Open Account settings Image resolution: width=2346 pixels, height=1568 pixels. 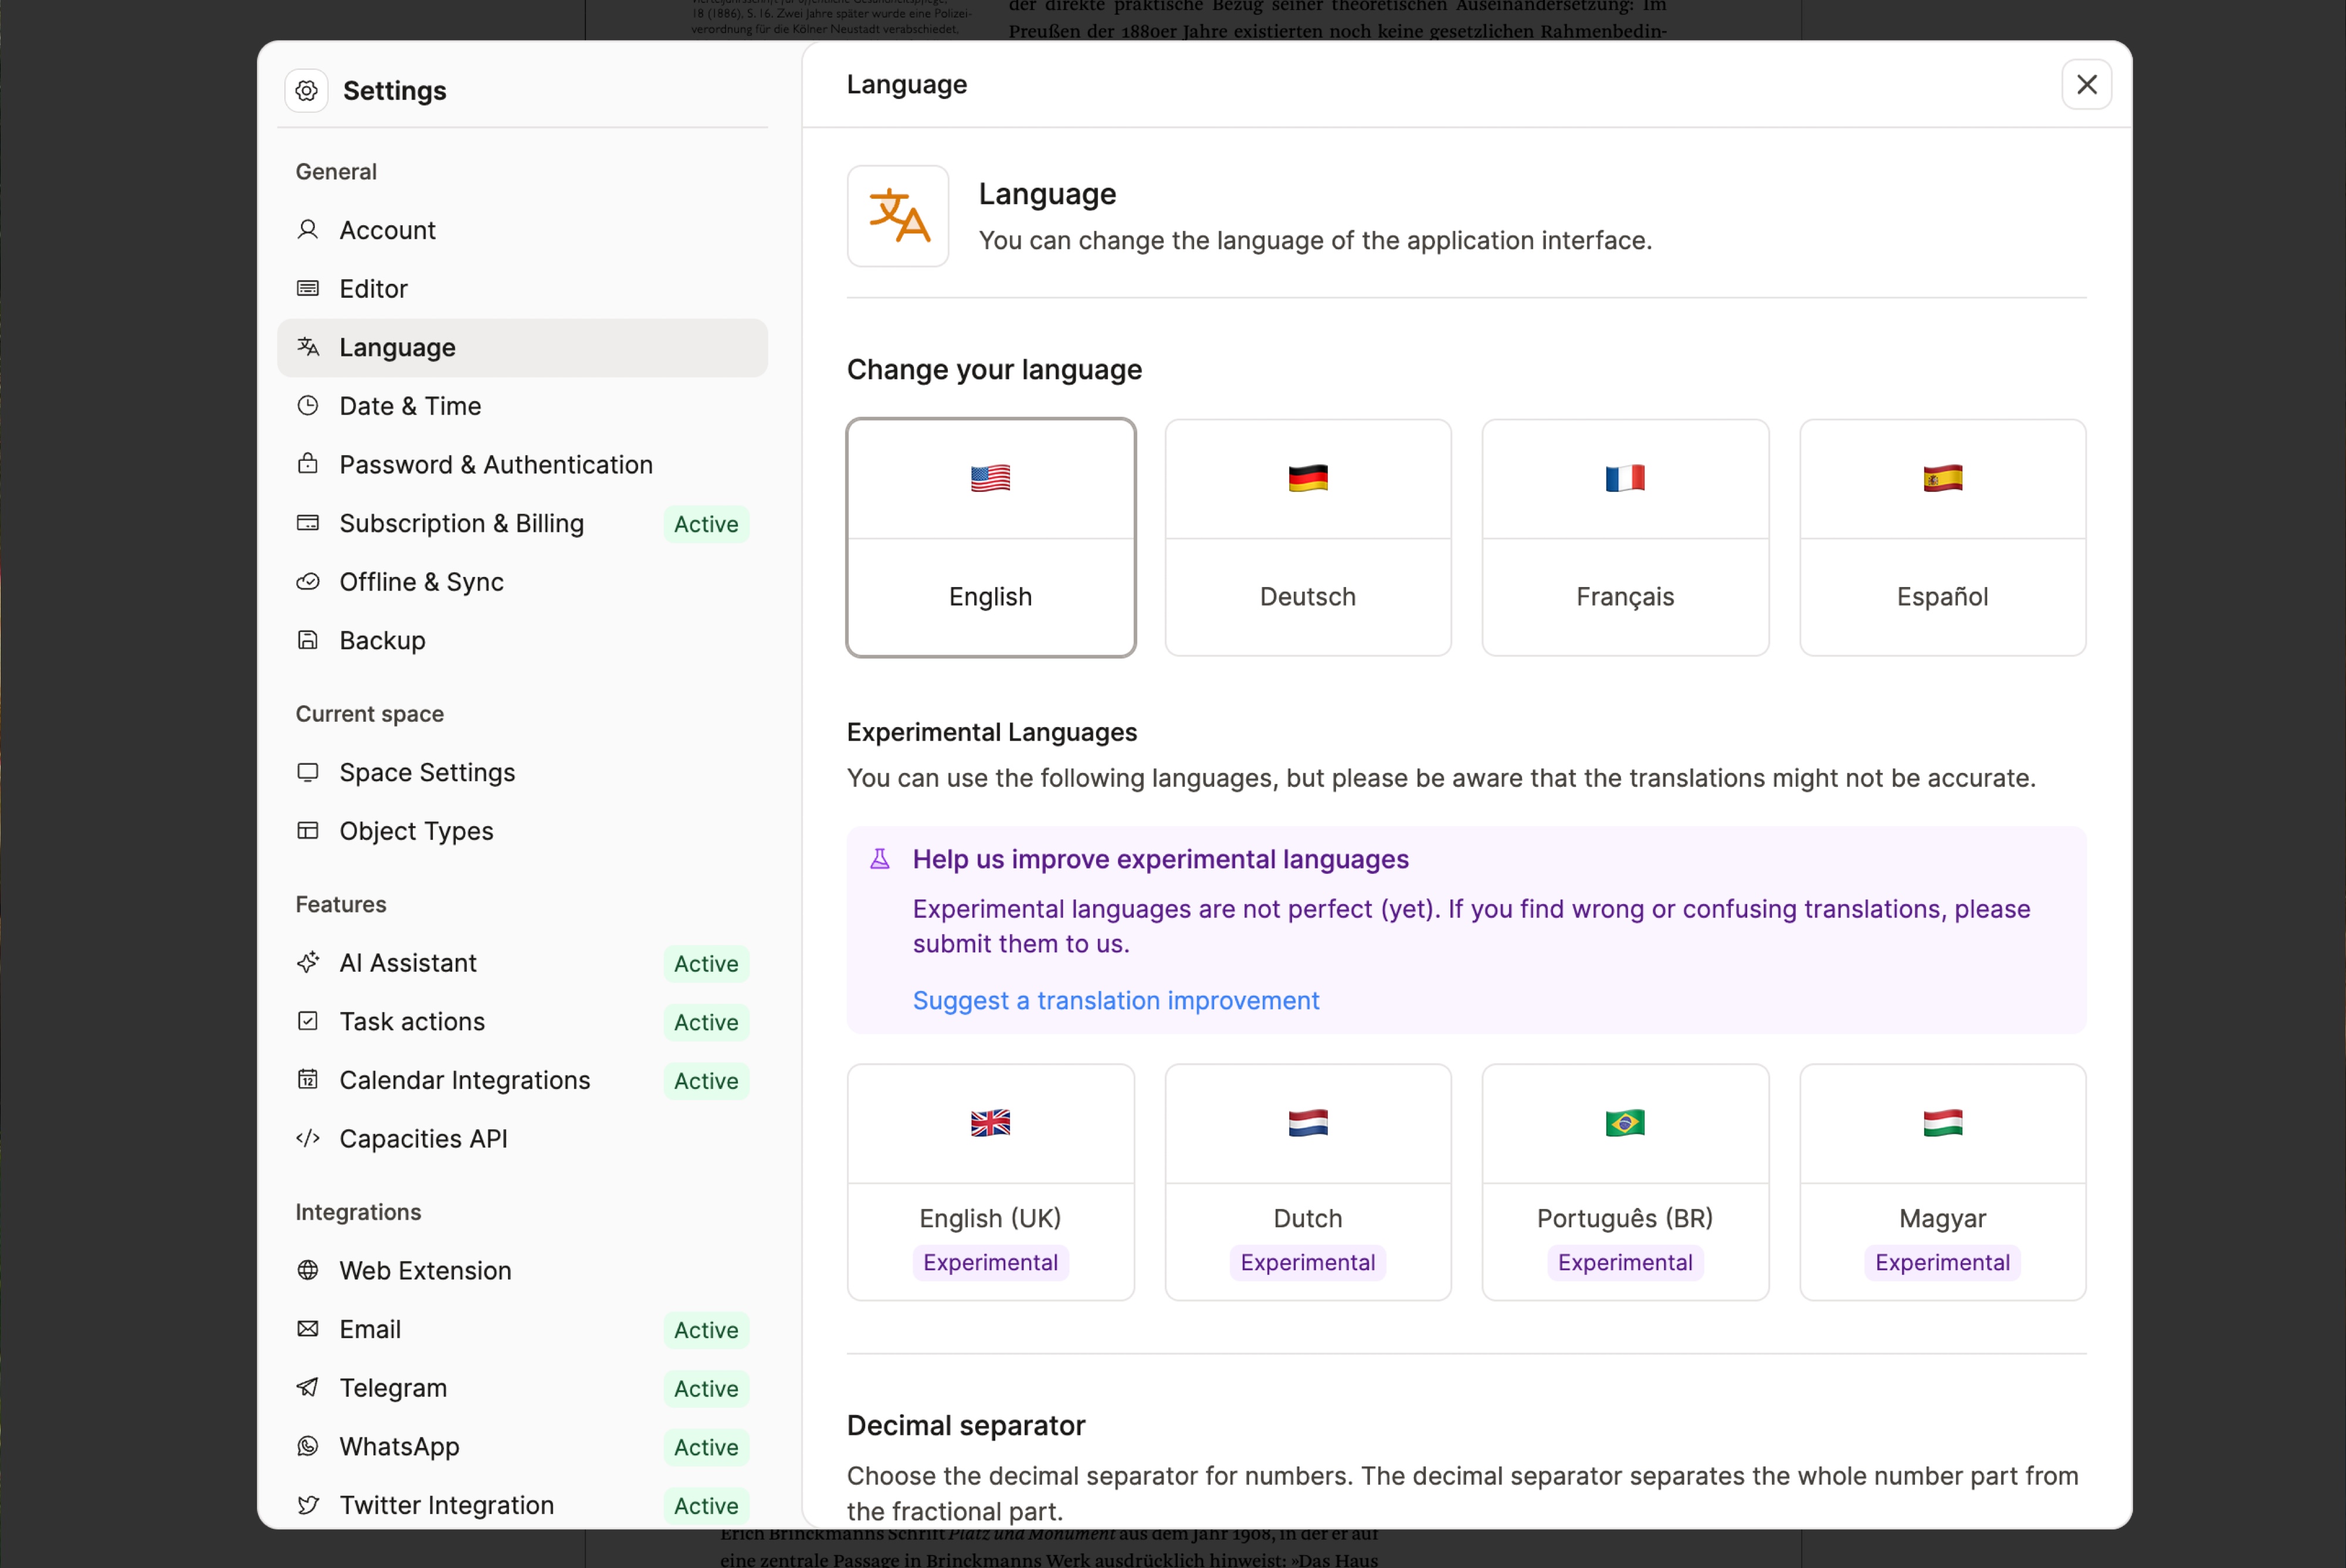tap(522, 230)
